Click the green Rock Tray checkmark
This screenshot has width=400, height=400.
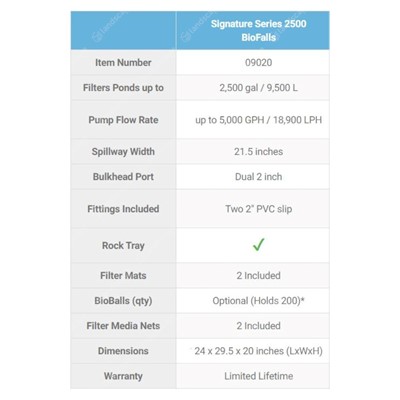point(258,245)
